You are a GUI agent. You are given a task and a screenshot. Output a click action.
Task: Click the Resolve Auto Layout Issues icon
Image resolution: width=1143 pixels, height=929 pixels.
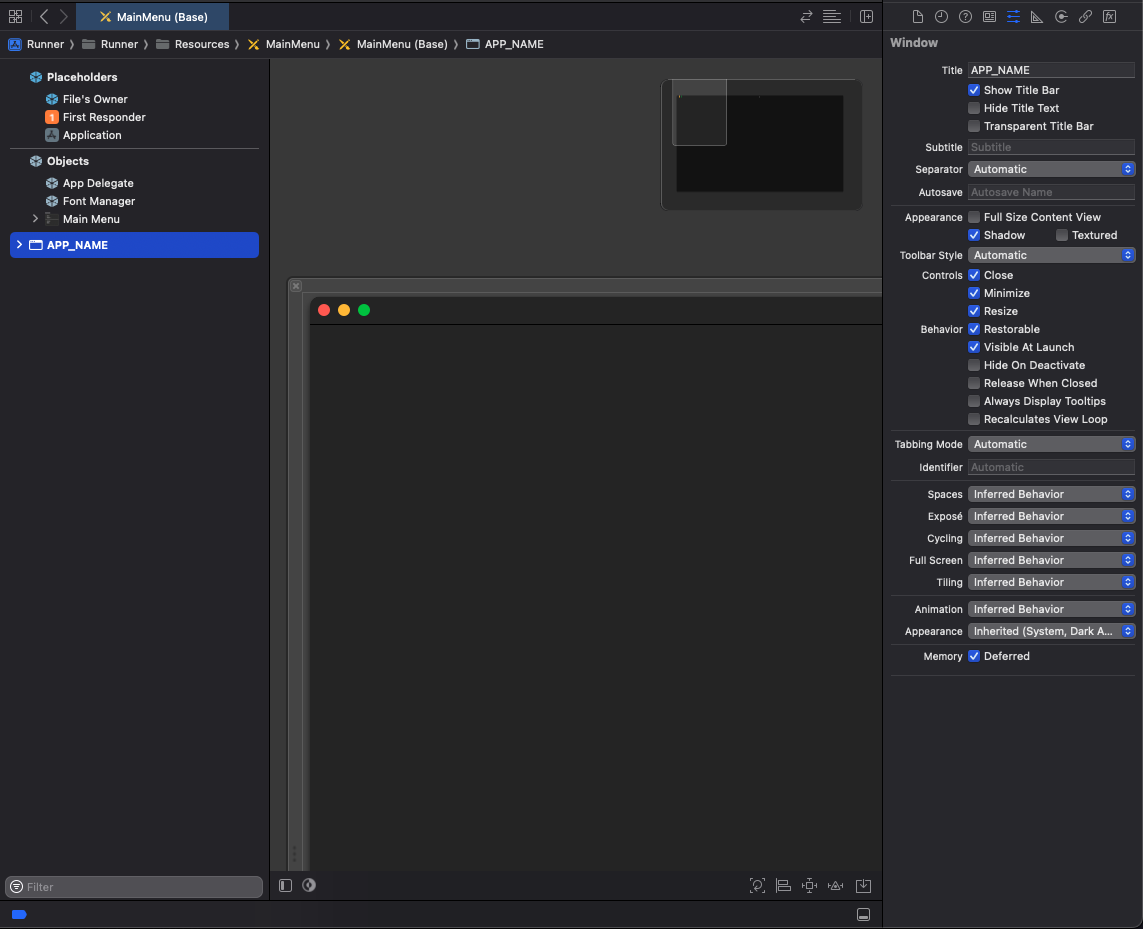(x=835, y=886)
